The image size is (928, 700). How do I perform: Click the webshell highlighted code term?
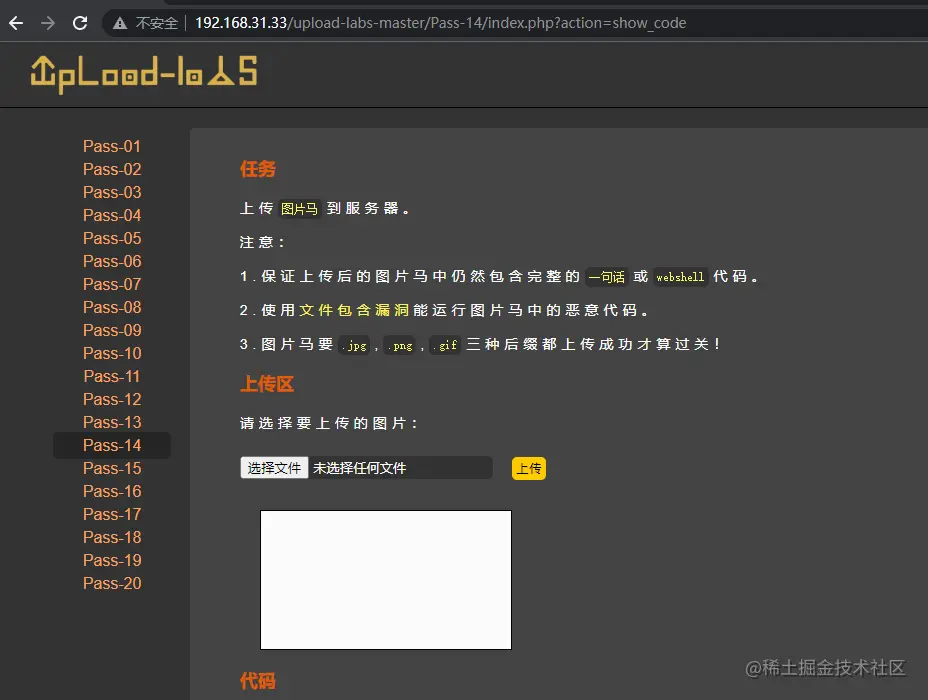point(680,277)
